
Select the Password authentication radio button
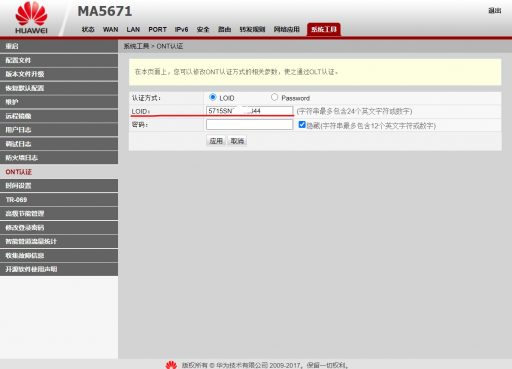point(274,97)
